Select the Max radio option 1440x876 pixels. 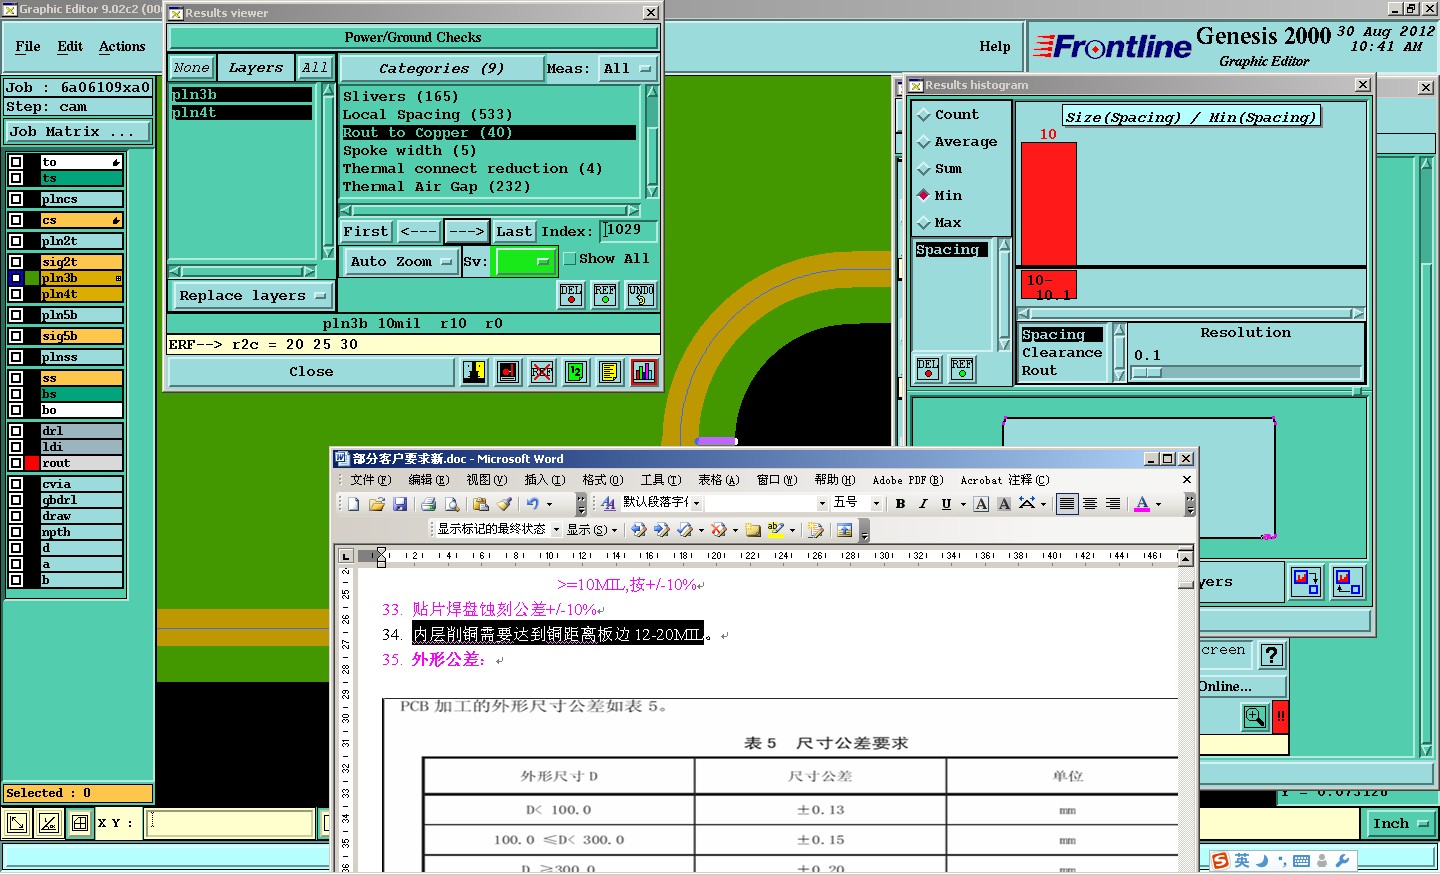[x=924, y=223]
